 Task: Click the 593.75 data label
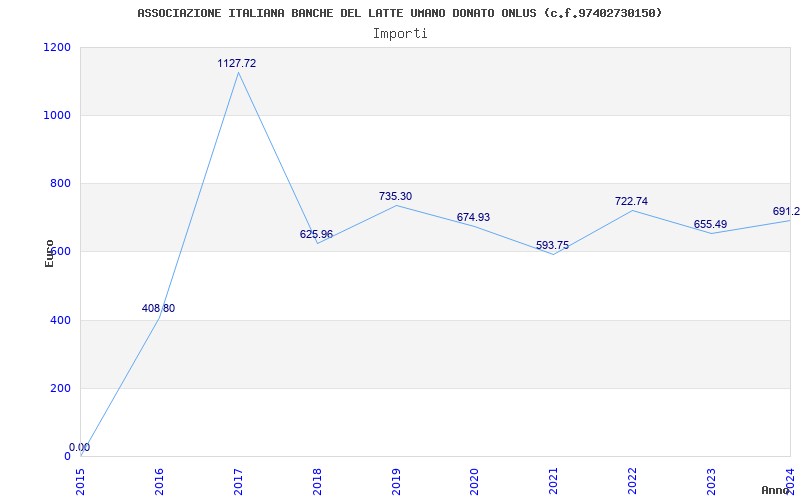click(553, 245)
